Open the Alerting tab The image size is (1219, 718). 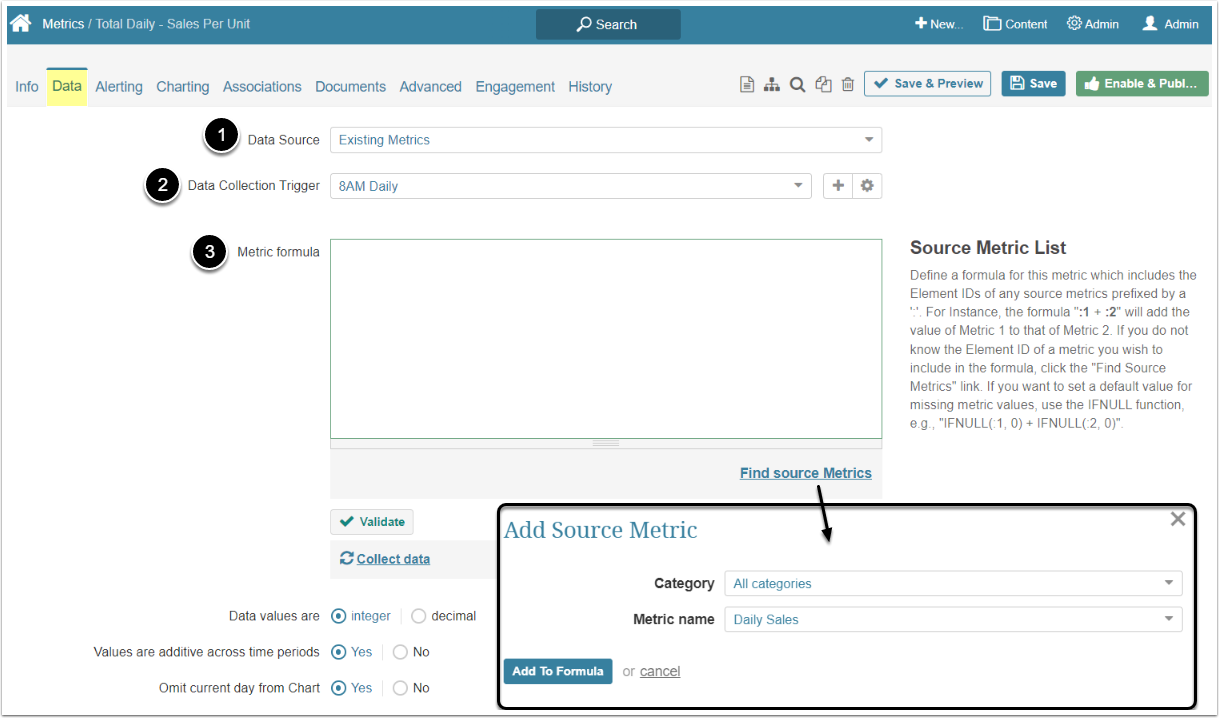(x=119, y=87)
